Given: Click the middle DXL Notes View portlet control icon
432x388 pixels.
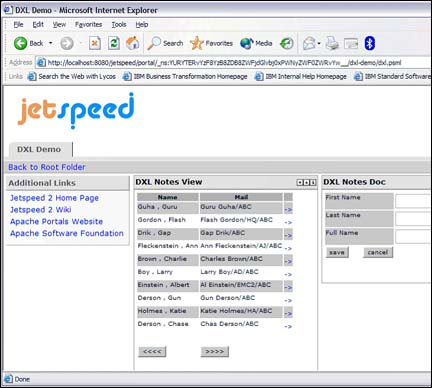Looking at the screenshot, I should click(x=306, y=182).
